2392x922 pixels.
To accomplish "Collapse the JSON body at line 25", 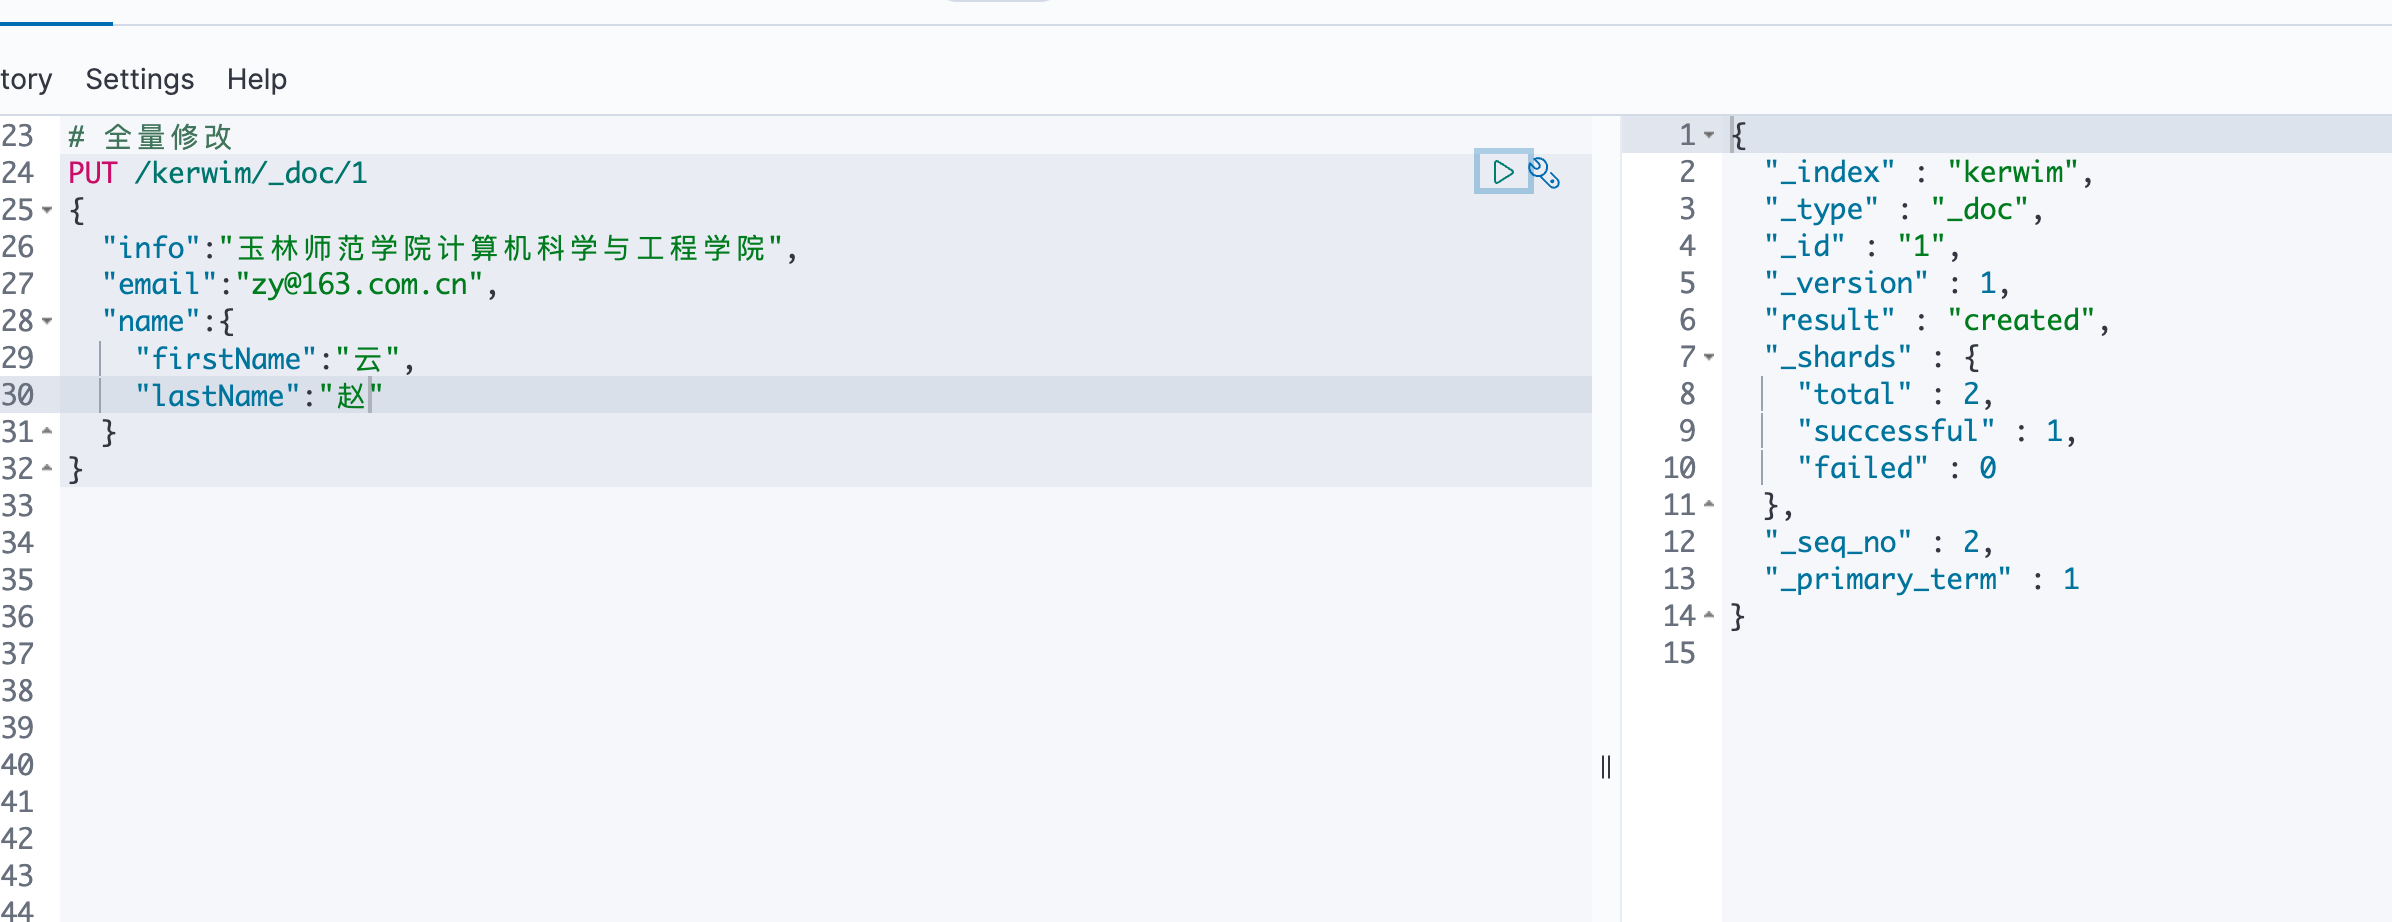I will [x=47, y=210].
